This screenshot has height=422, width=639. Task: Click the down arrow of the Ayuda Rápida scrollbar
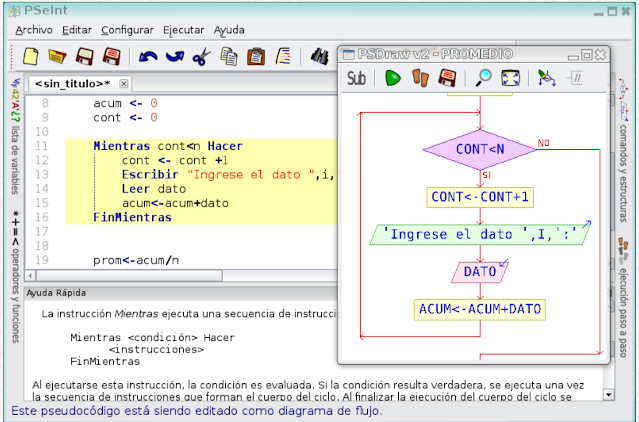click(x=608, y=394)
